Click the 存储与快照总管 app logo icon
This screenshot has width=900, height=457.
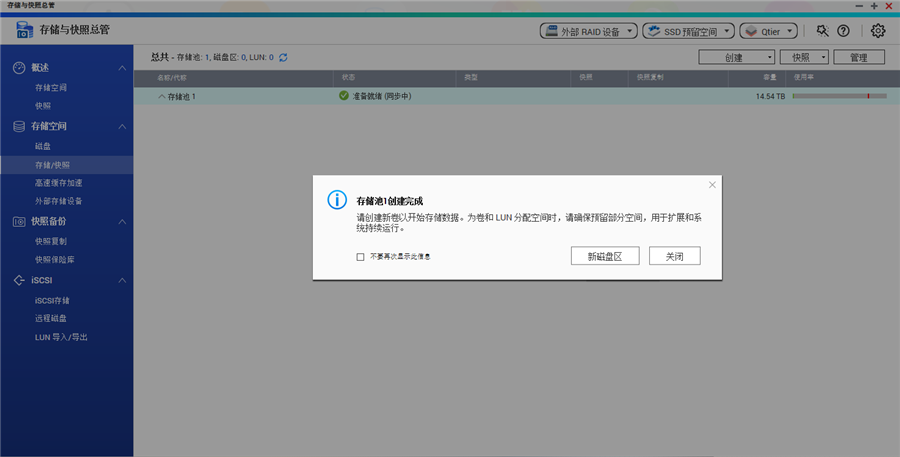[23, 30]
